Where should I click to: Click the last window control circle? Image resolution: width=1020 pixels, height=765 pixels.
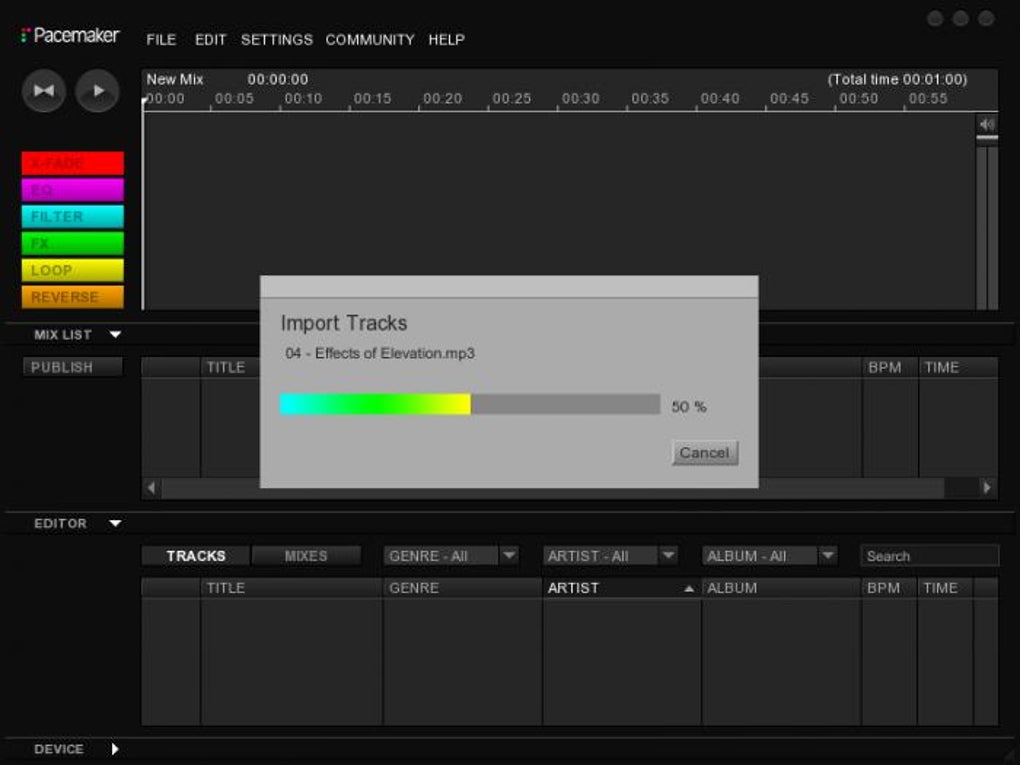[x=986, y=18]
